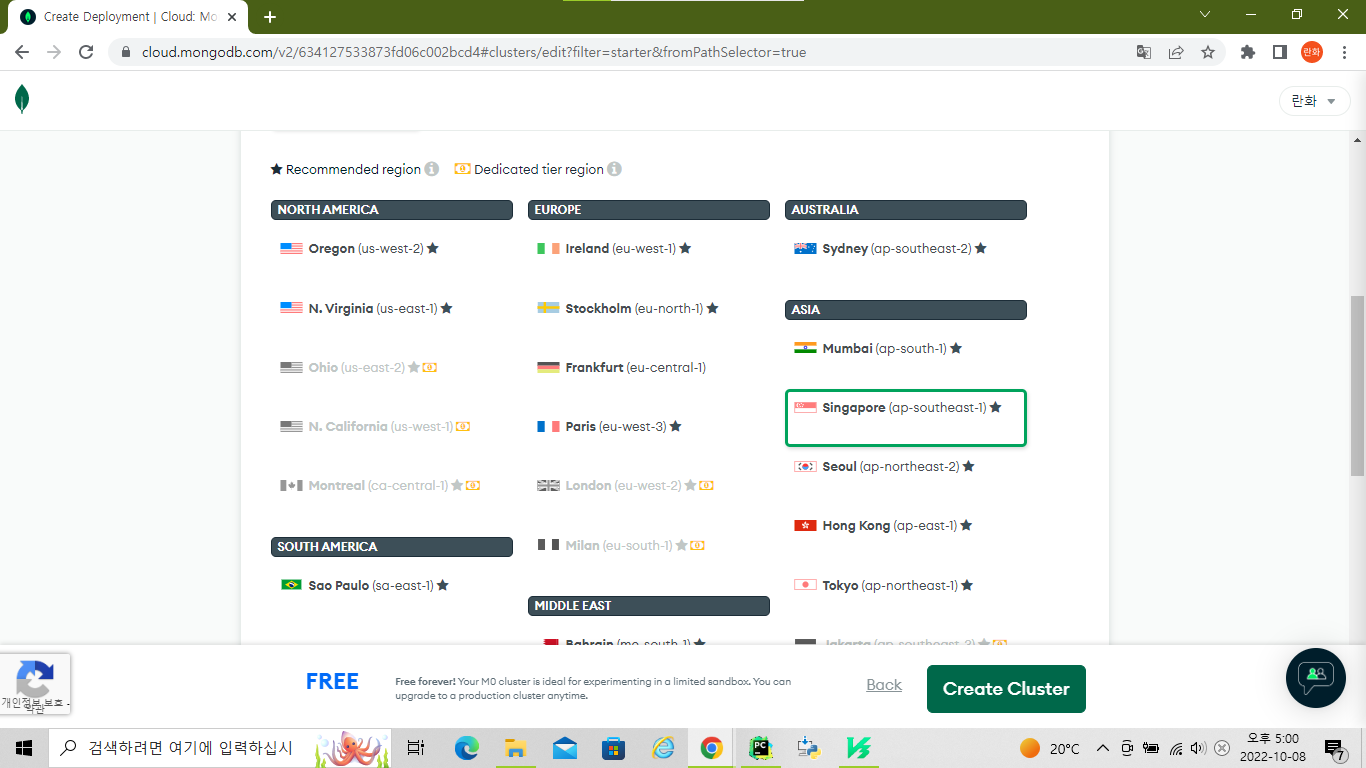
Task: Click the FREE plan label
Action: click(x=332, y=682)
